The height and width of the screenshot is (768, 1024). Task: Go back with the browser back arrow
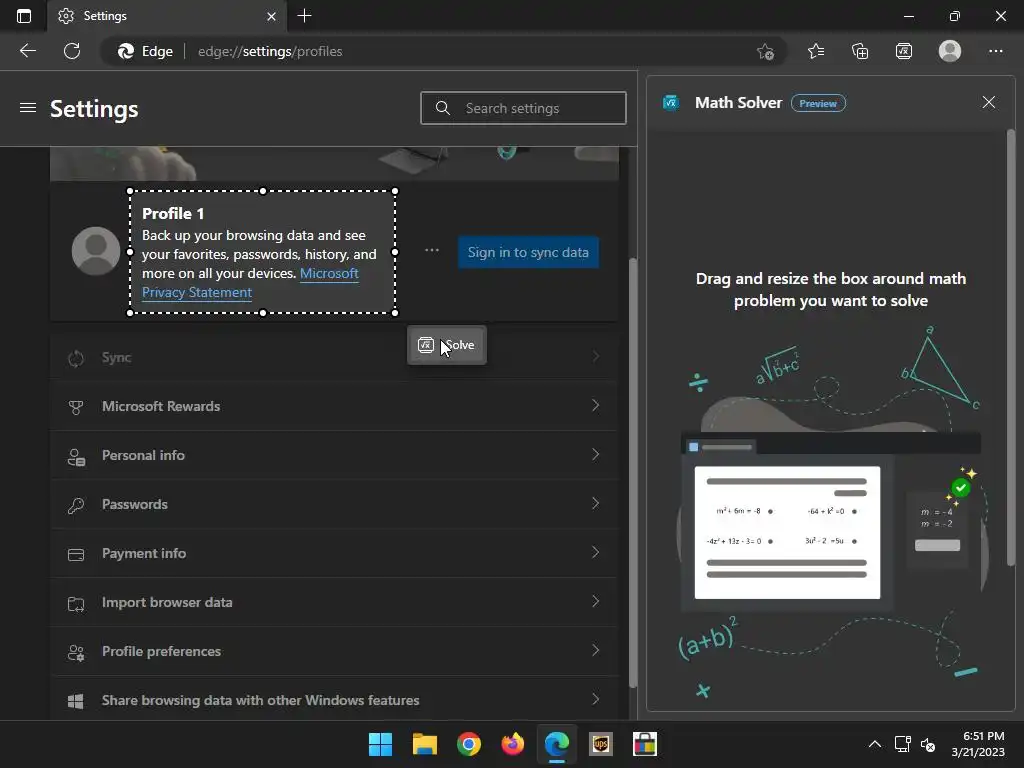pos(27,51)
